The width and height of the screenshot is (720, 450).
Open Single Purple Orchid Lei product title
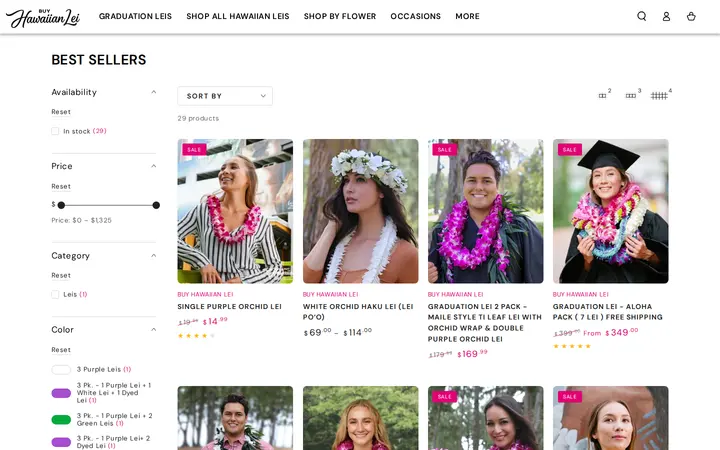(x=230, y=307)
